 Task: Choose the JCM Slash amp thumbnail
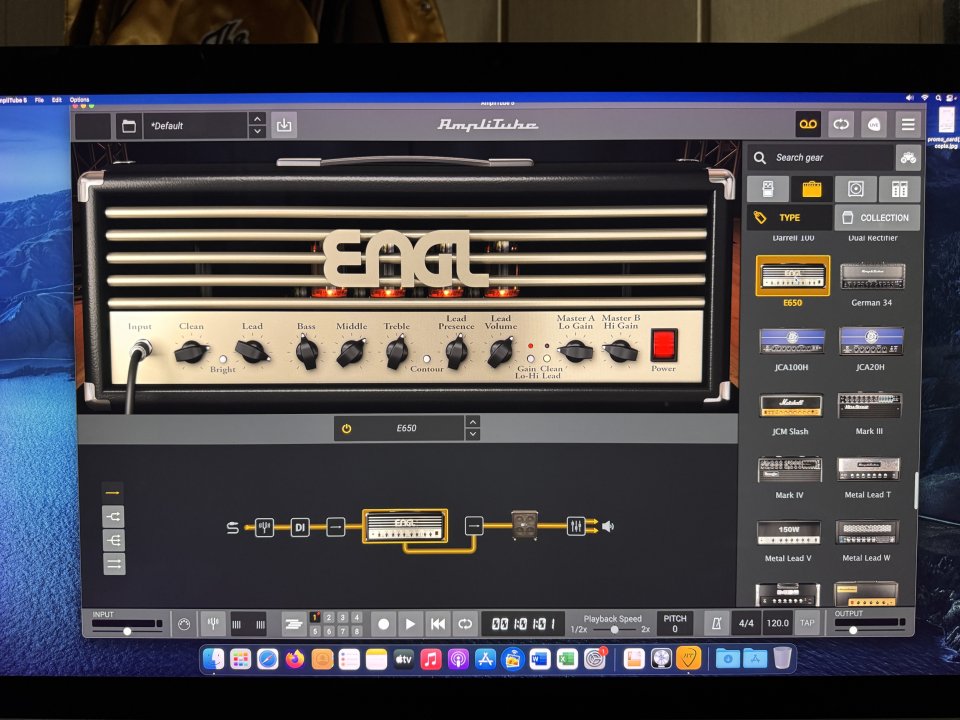(x=790, y=405)
